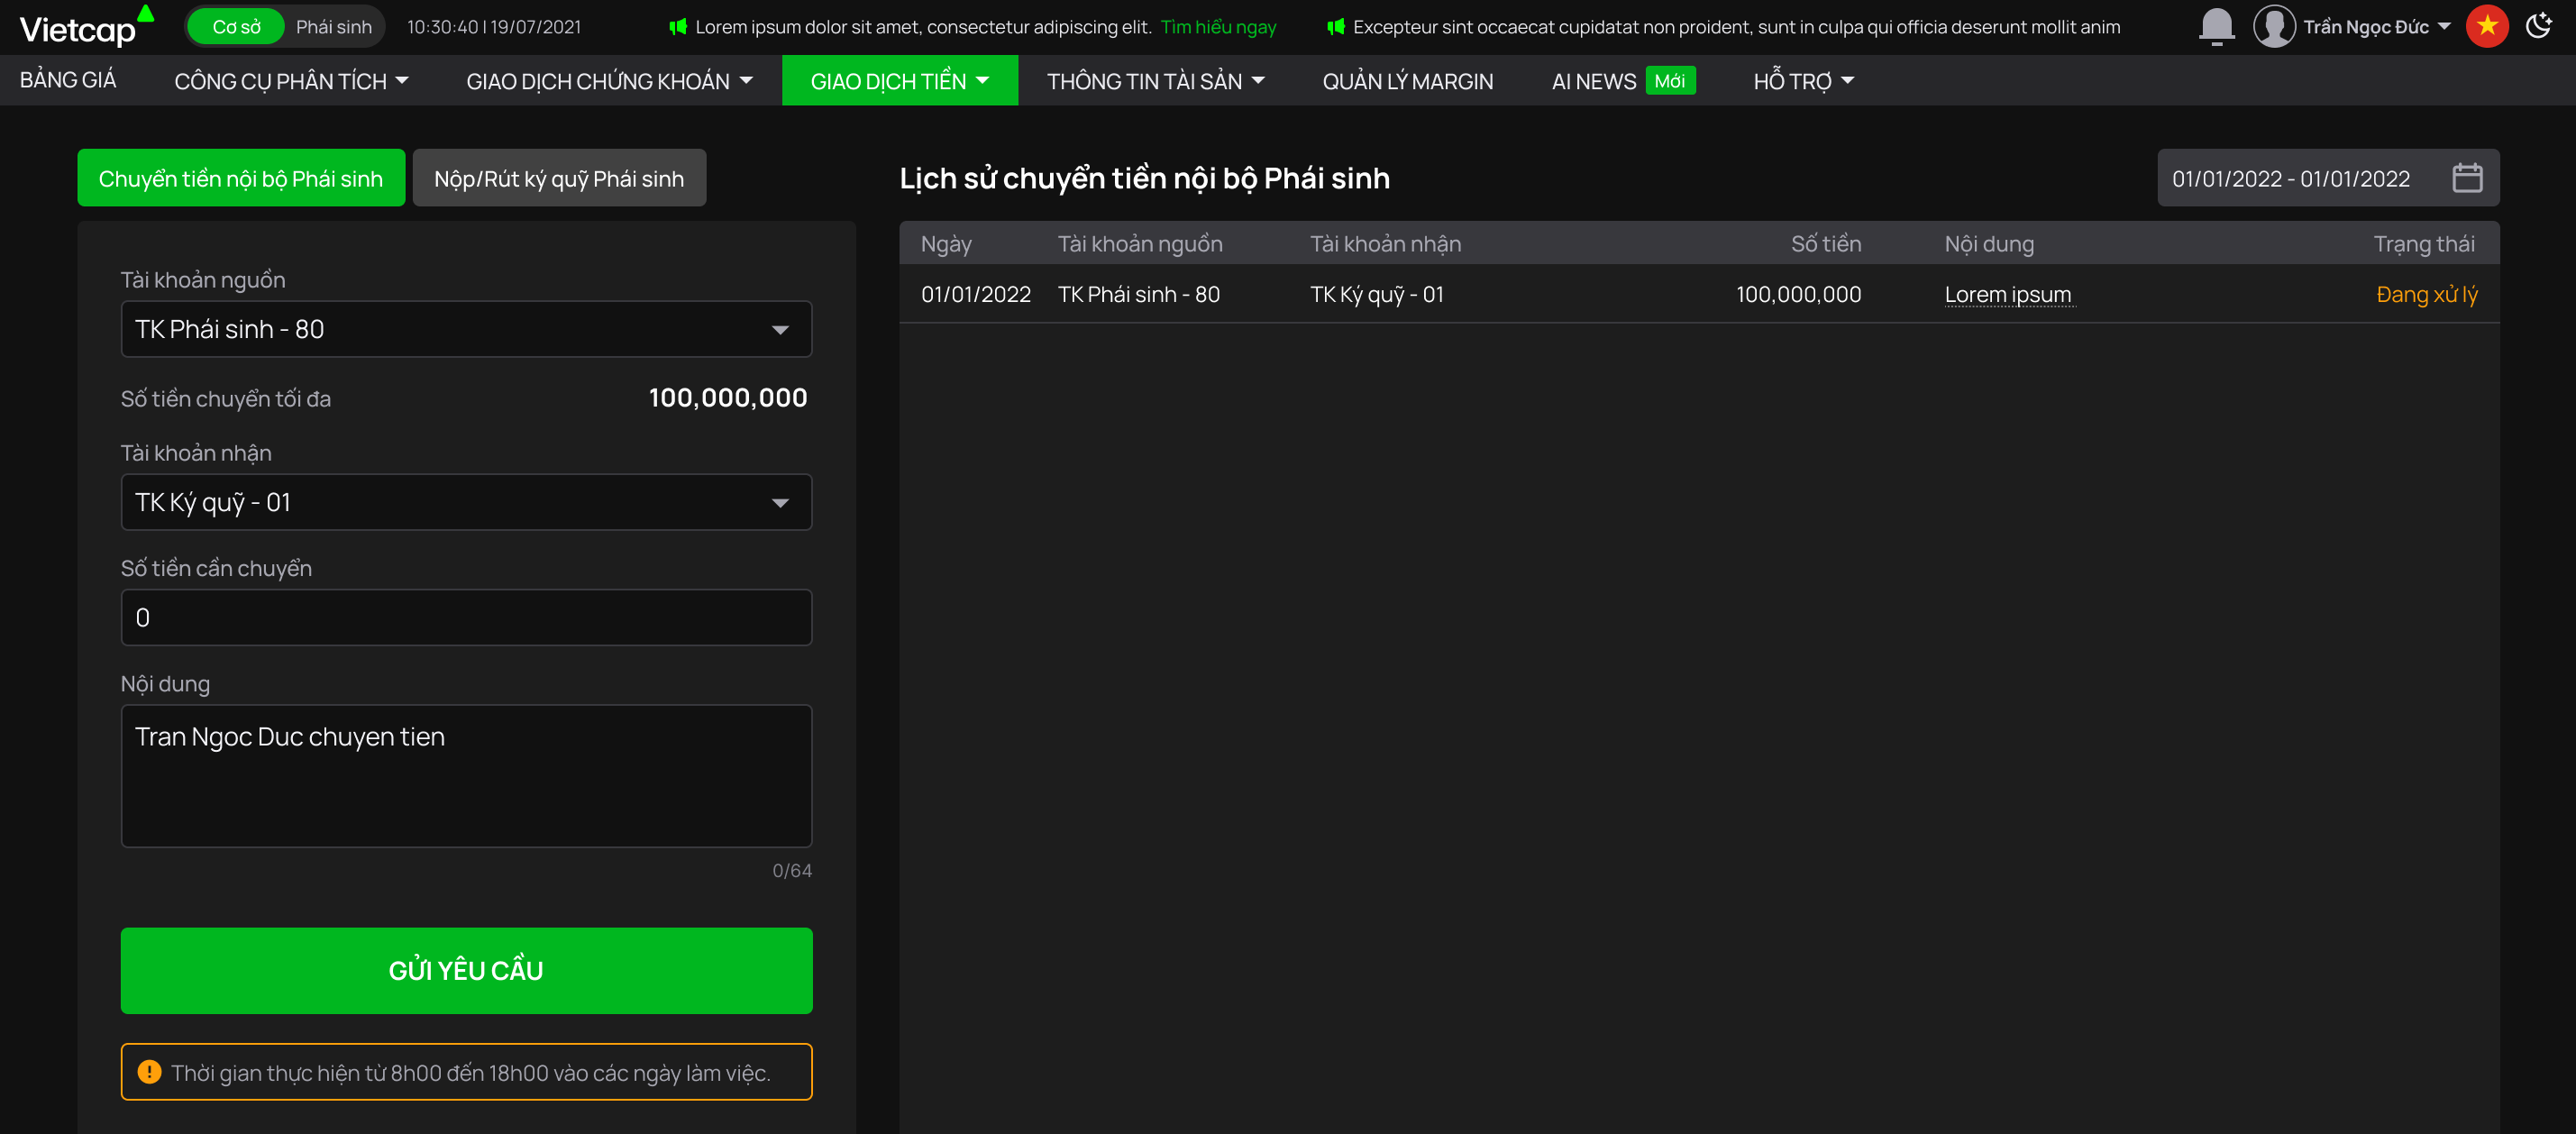Click the GỬI YÊU CẦU button
2576x1134 pixels.
click(x=466, y=970)
